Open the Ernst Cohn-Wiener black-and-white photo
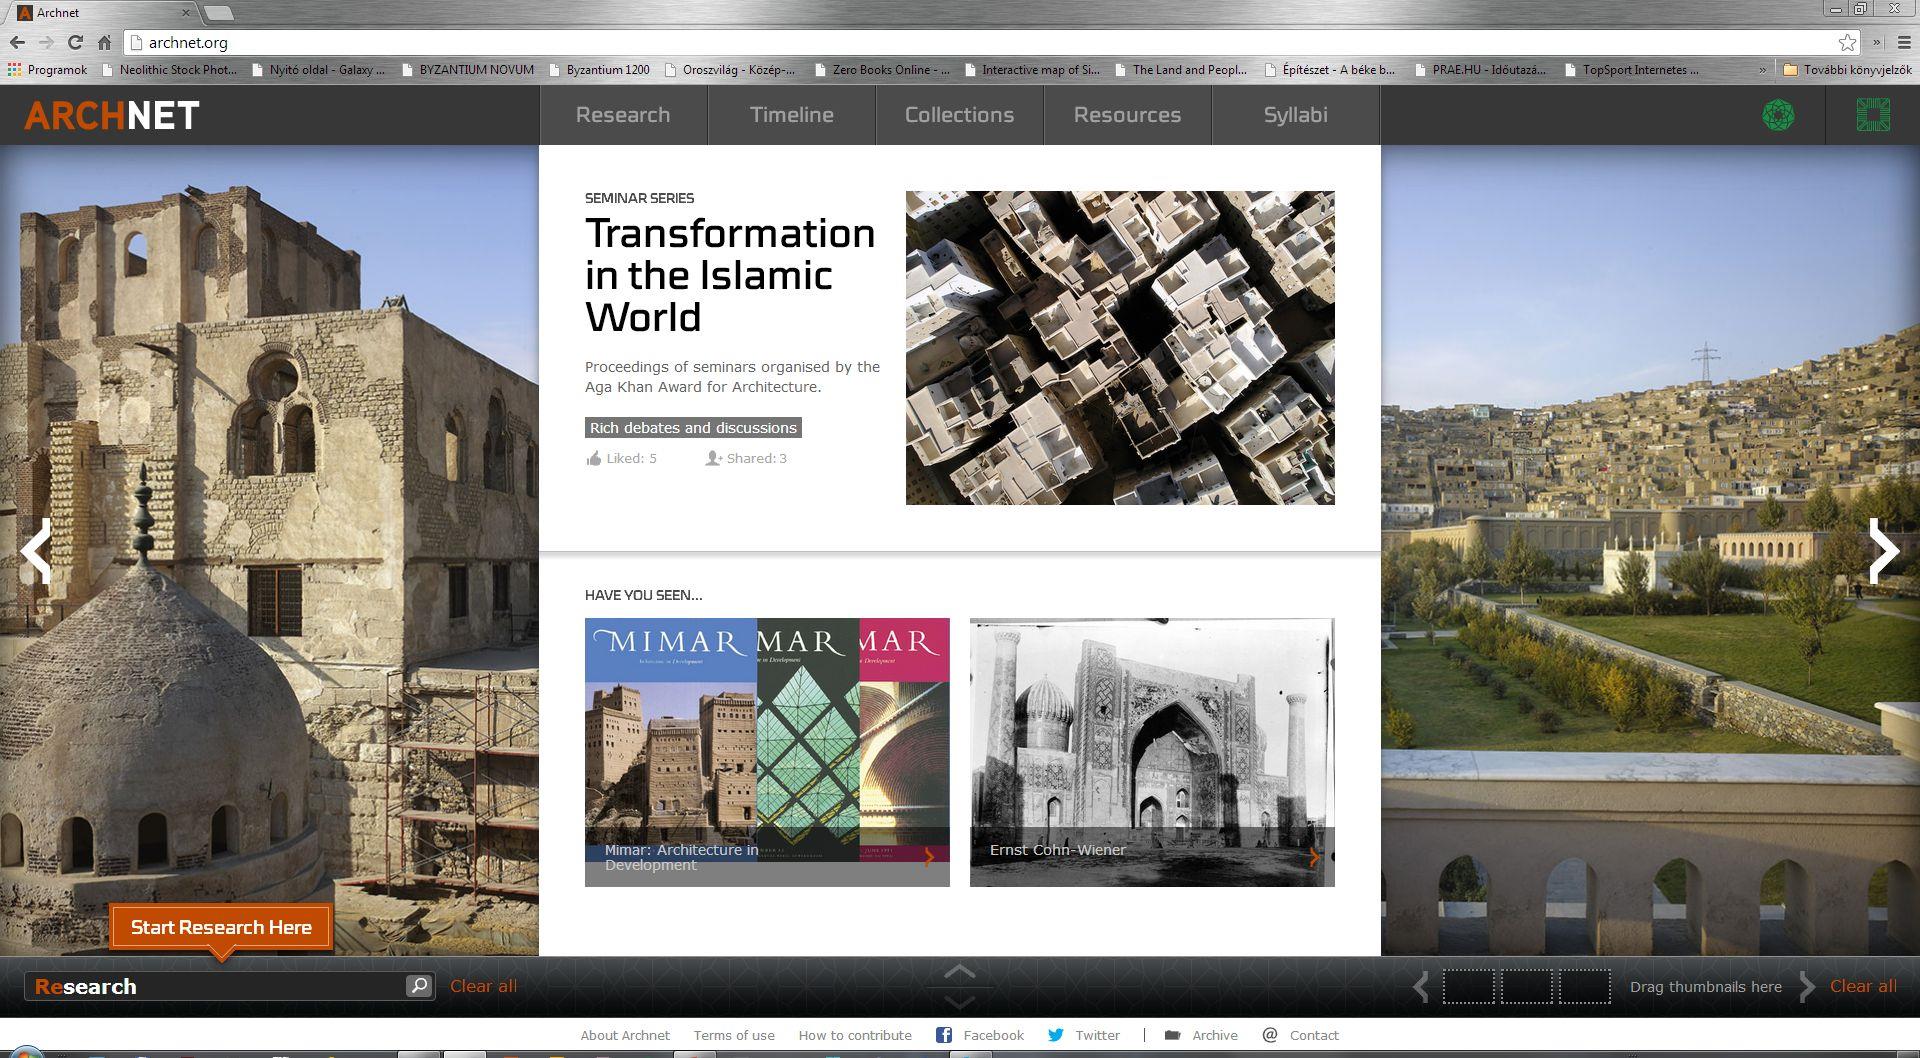The image size is (1920, 1058). (1152, 752)
